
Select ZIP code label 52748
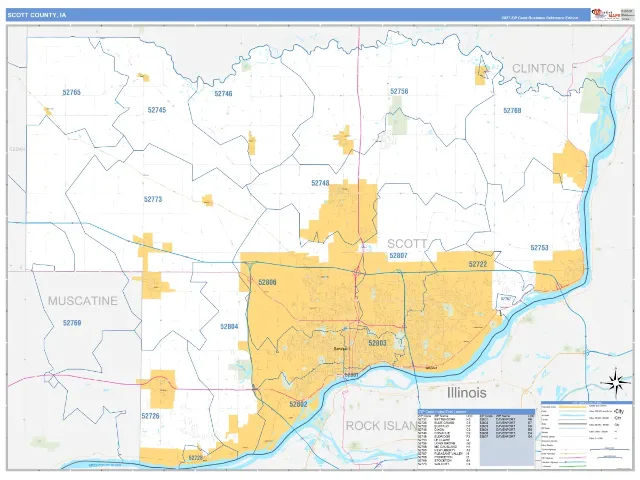(x=320, y=183)
